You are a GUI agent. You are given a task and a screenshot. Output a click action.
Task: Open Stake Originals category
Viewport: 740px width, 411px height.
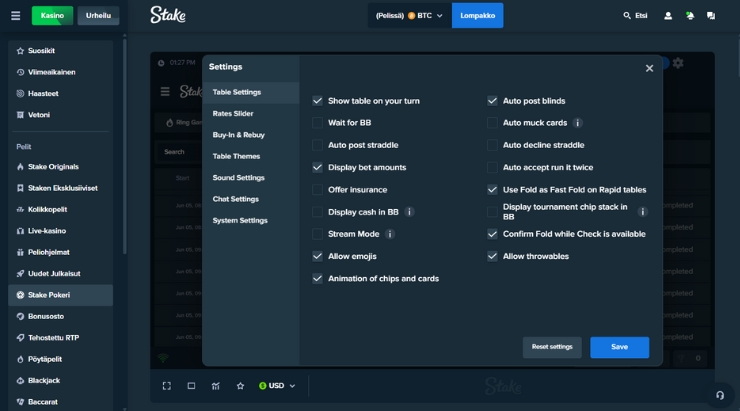point(60,167)
